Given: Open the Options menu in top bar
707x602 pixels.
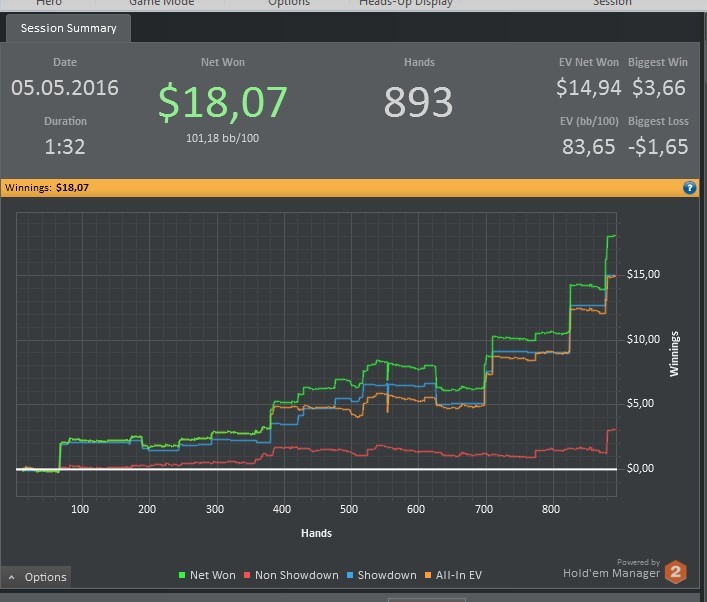Looking at the screenshot, I should 289,3.
